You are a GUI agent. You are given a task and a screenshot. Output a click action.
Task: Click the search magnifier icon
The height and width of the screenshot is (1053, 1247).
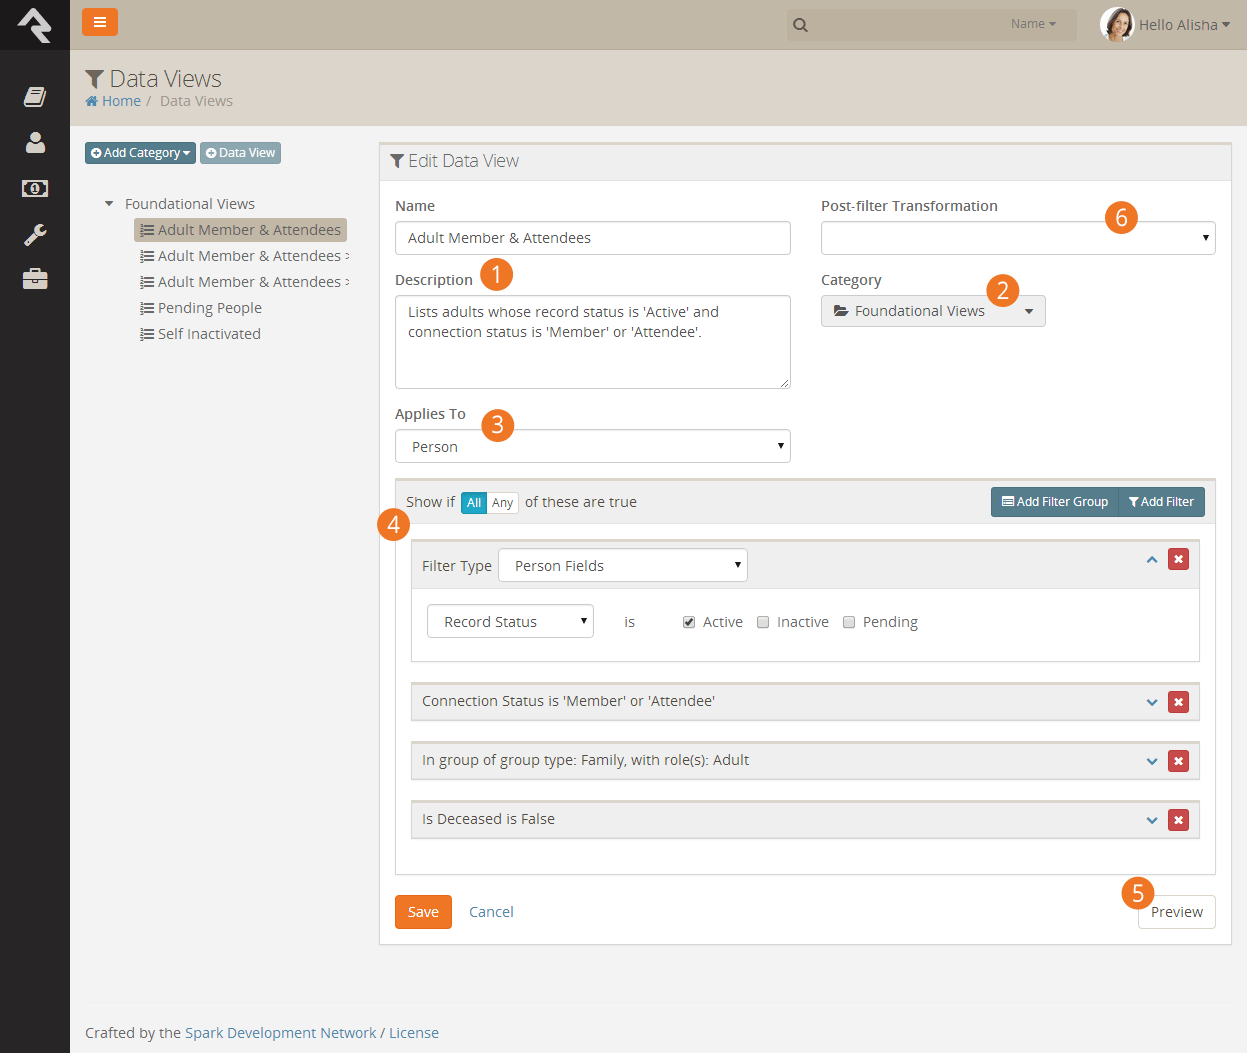(800, 25)
